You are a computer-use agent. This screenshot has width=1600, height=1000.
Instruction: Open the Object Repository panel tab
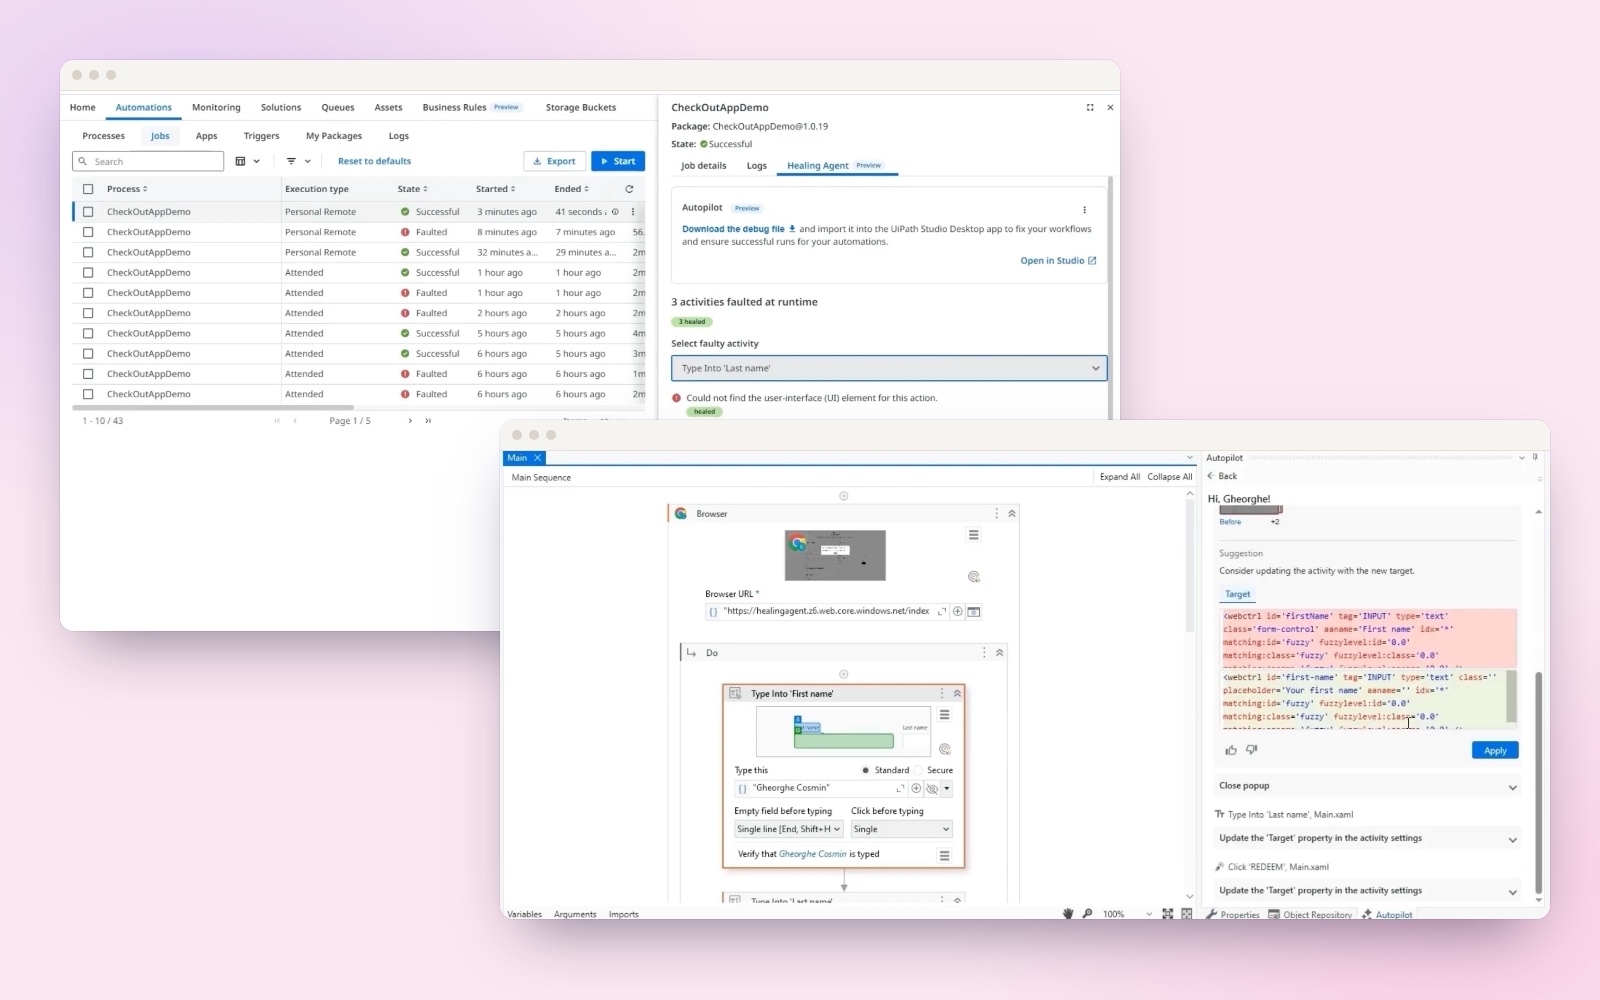tap(1310, 914)
